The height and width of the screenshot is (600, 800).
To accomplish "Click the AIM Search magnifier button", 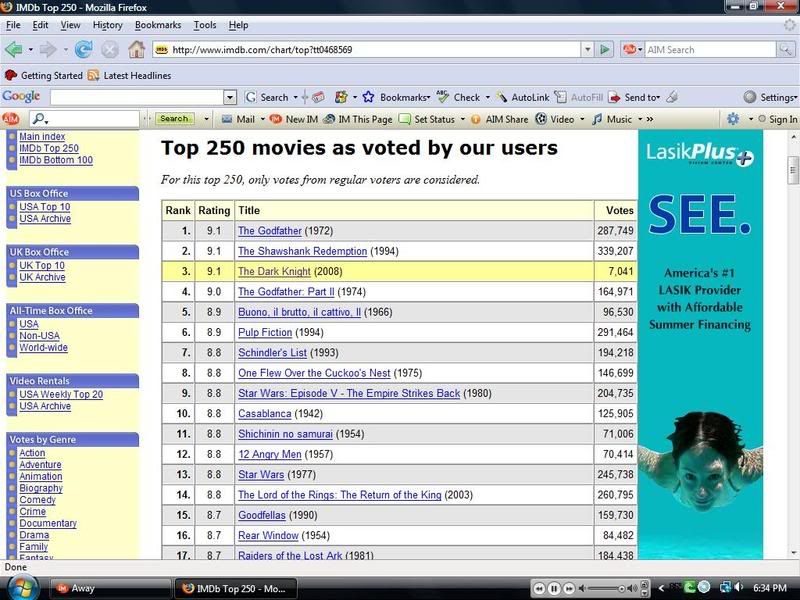I will click(x=785, y=49).
